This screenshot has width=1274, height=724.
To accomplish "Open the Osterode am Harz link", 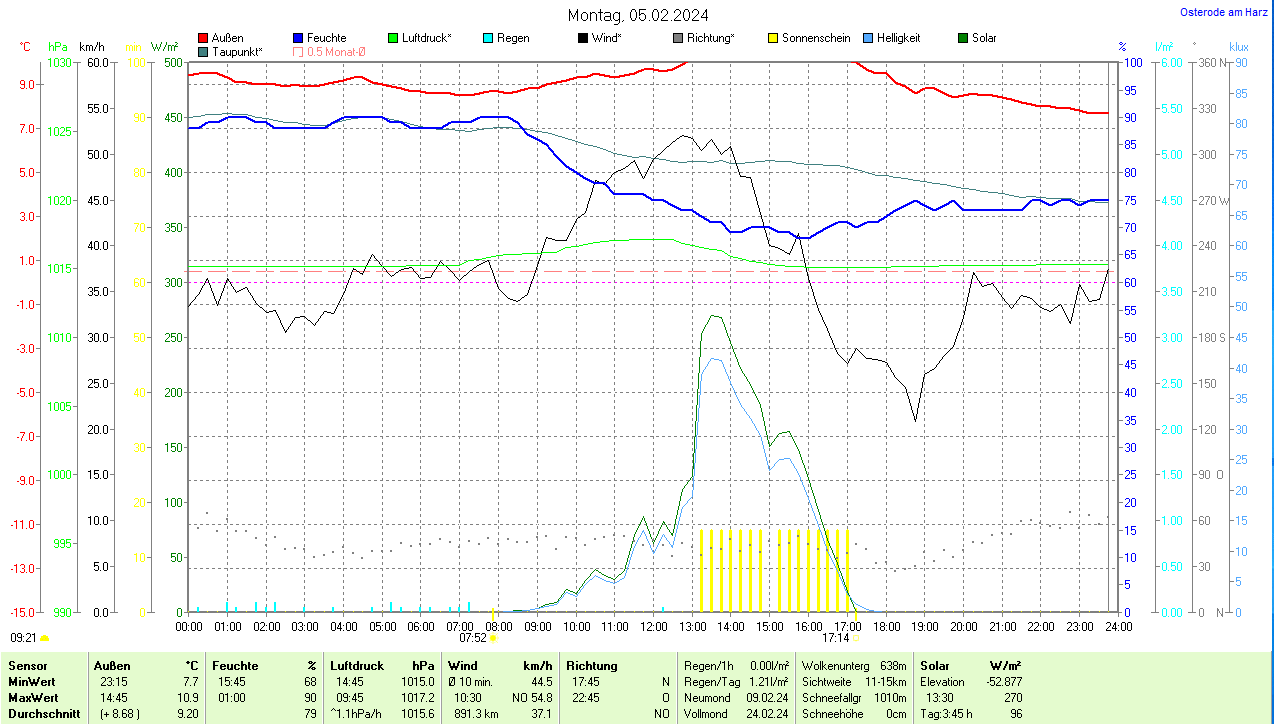I will pyautogui.click(x=1225, y=12).
